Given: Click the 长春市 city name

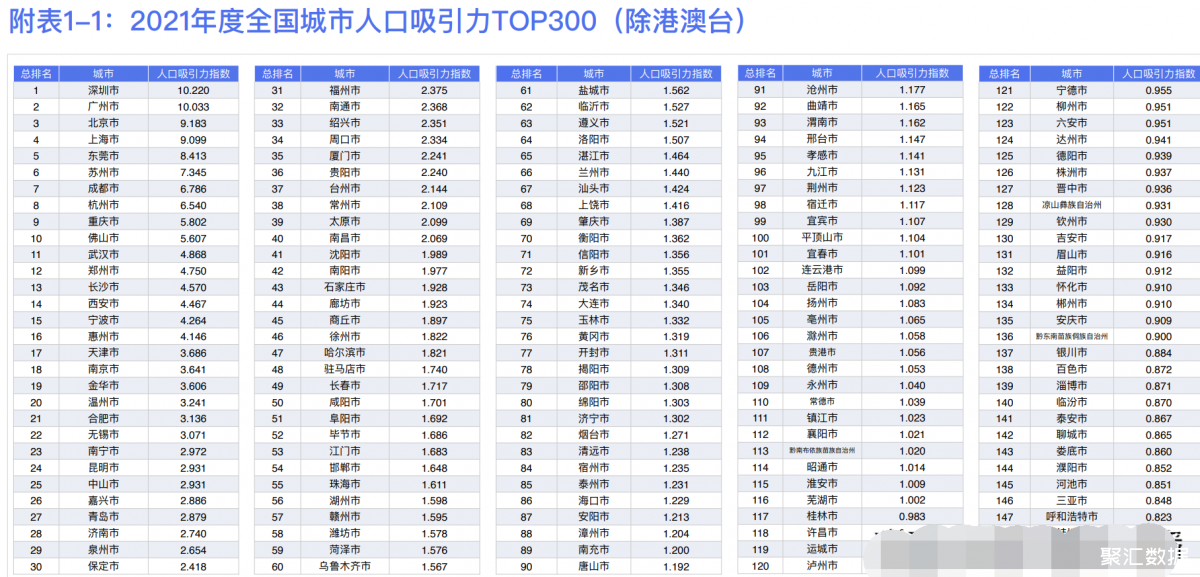Looking at the screenshot, I should tap(344, 385).
